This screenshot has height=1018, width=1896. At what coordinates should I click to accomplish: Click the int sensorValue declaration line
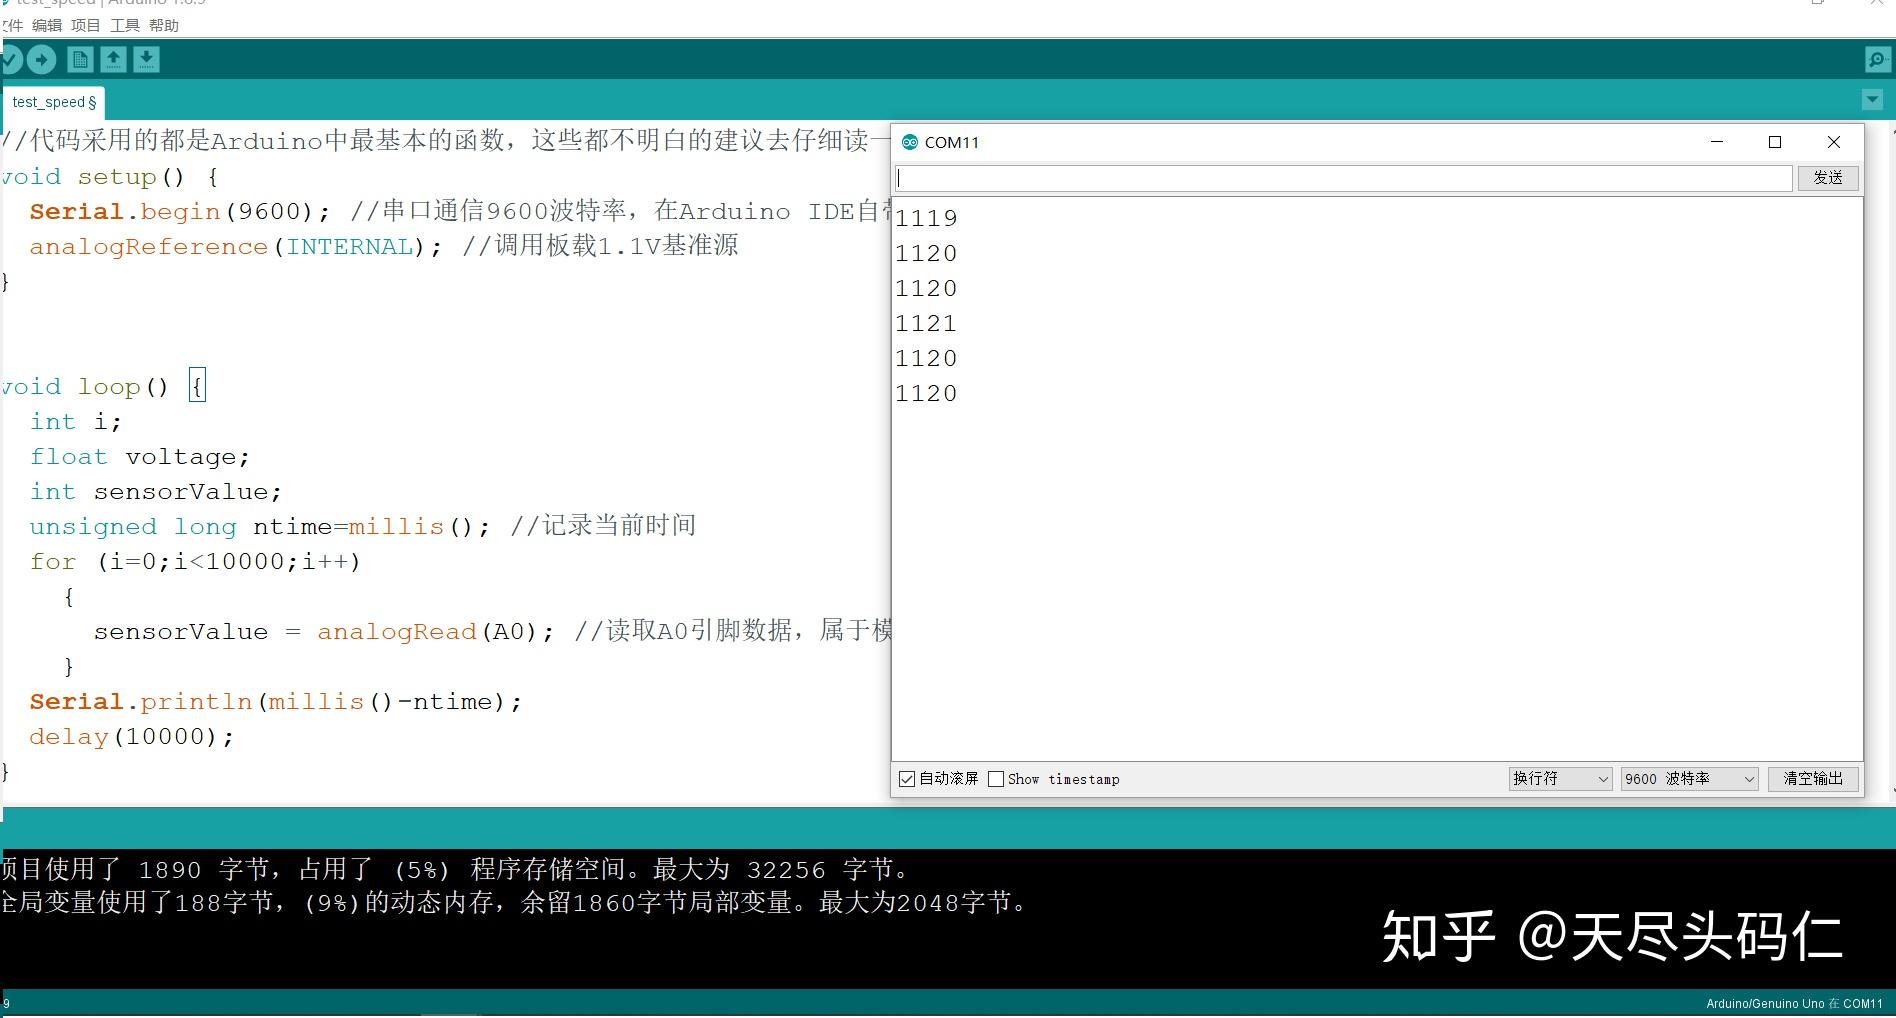point(156,492)
